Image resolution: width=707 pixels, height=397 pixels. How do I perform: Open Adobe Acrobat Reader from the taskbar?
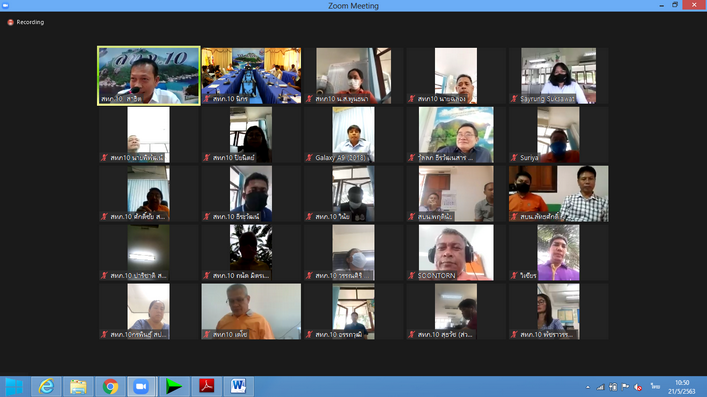coord(206,387)
